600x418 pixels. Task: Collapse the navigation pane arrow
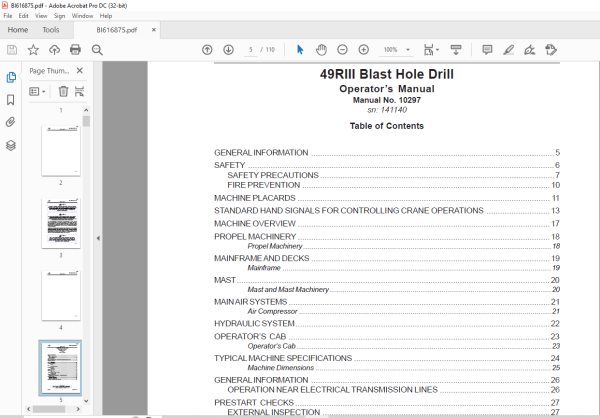point(98,238)
